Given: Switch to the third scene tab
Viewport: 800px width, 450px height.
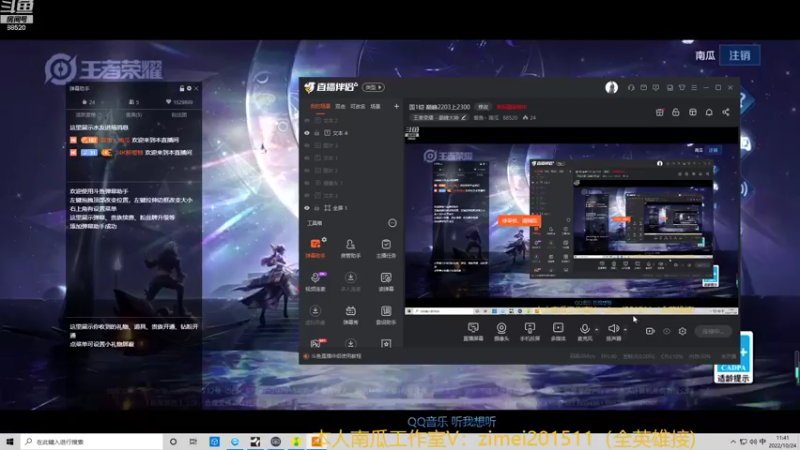Looking at the screenshot, I should pos(358,106).
